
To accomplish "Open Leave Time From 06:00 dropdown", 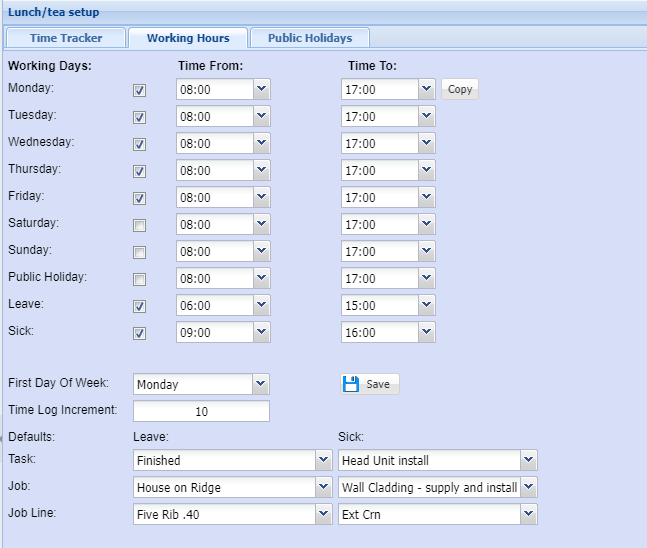I will point(260,306).
